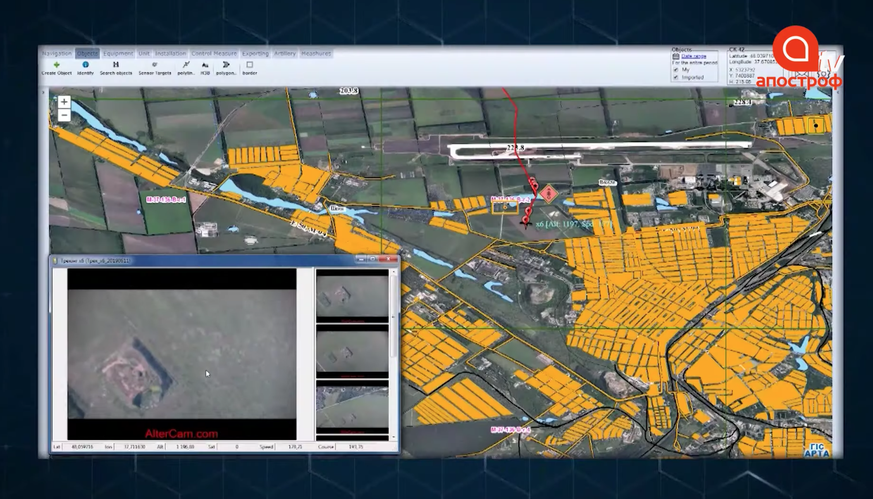
Task: Open the Date range link
Action: tap(694, 56)
